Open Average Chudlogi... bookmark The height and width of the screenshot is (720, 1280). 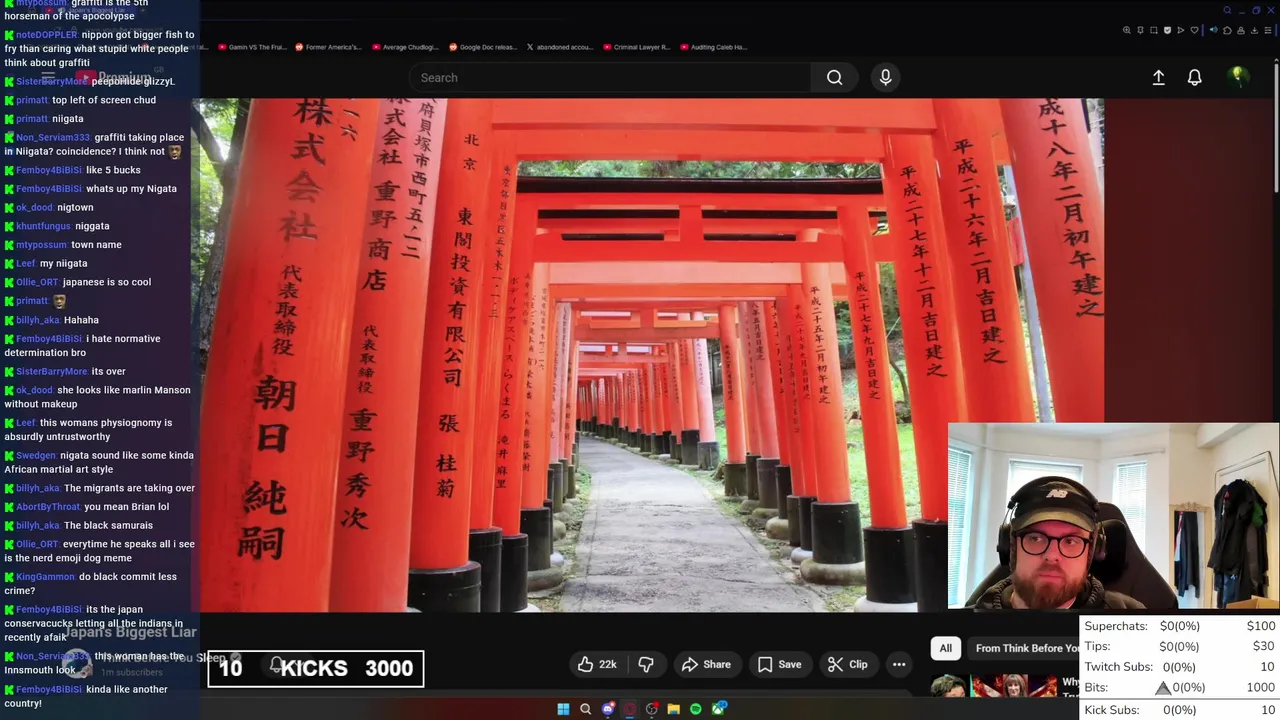[404, 47]
